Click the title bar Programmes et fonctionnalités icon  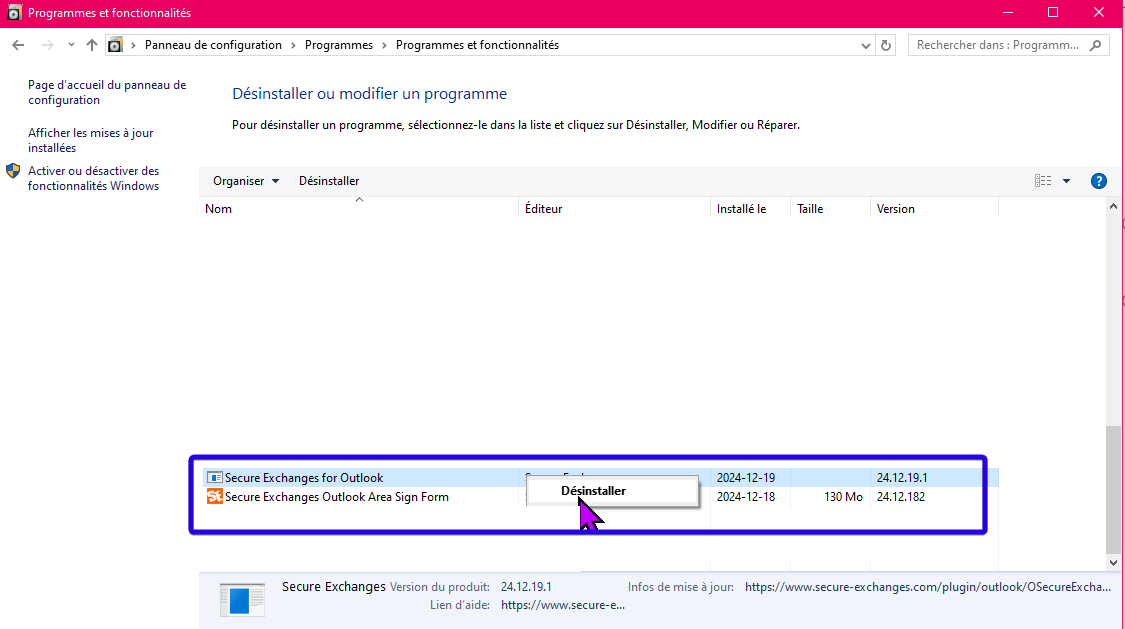[14, 13]
